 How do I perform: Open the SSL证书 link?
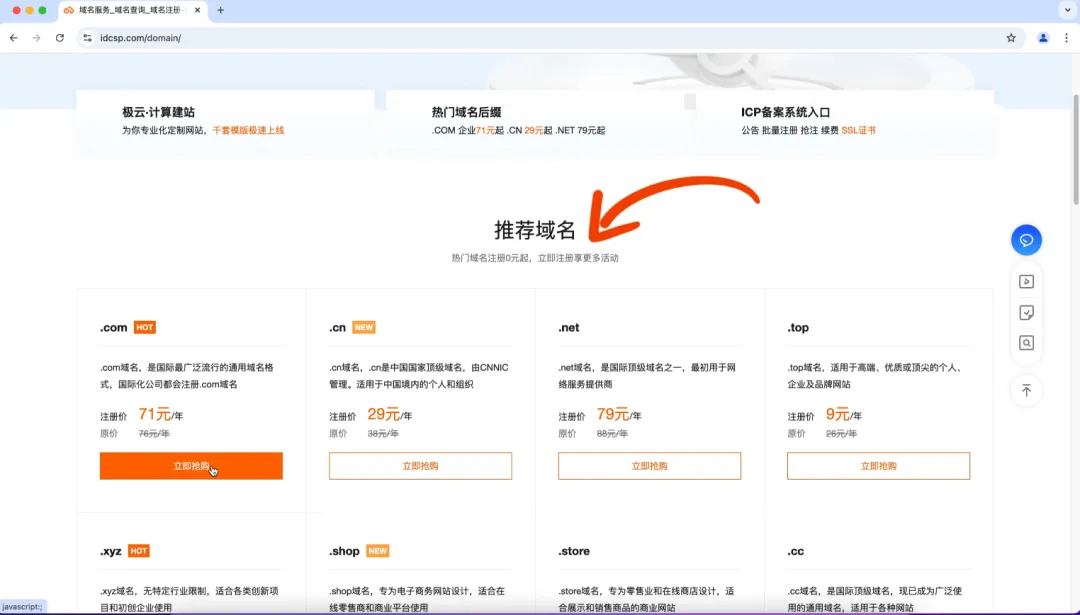[x=858, y=130]
